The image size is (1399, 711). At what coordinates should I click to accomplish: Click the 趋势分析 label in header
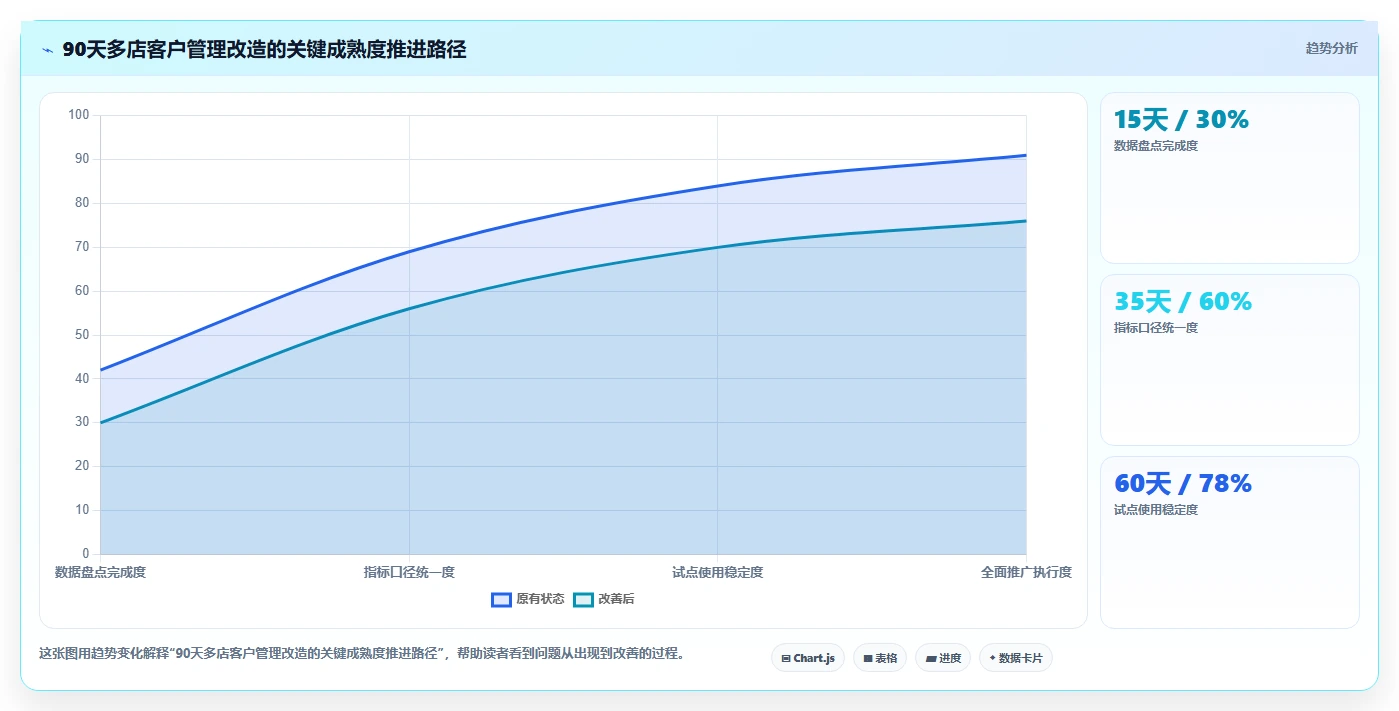click(x=1332, y=48)
